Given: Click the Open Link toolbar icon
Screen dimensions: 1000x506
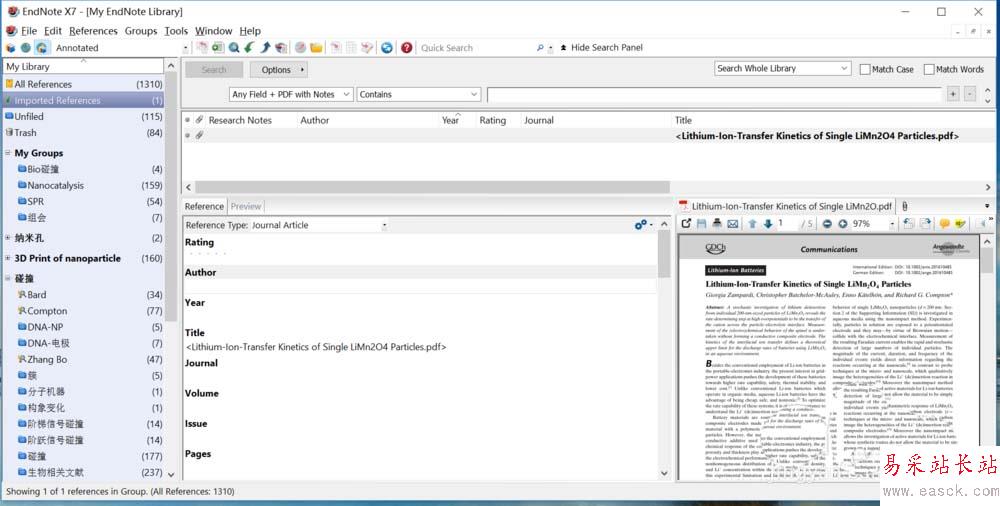Looking at the screenshot, I should click(300, 48).
